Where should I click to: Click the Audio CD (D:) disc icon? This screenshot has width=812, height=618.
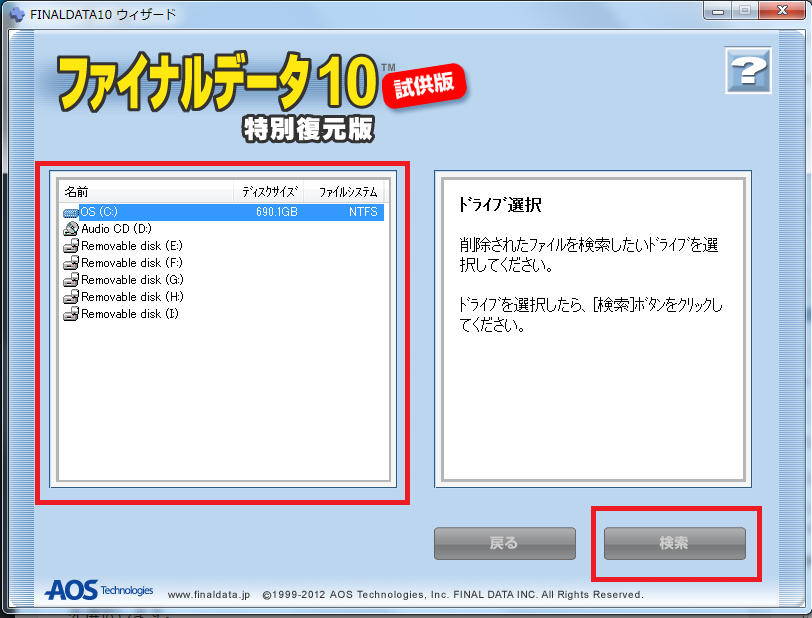coord(70,229)
